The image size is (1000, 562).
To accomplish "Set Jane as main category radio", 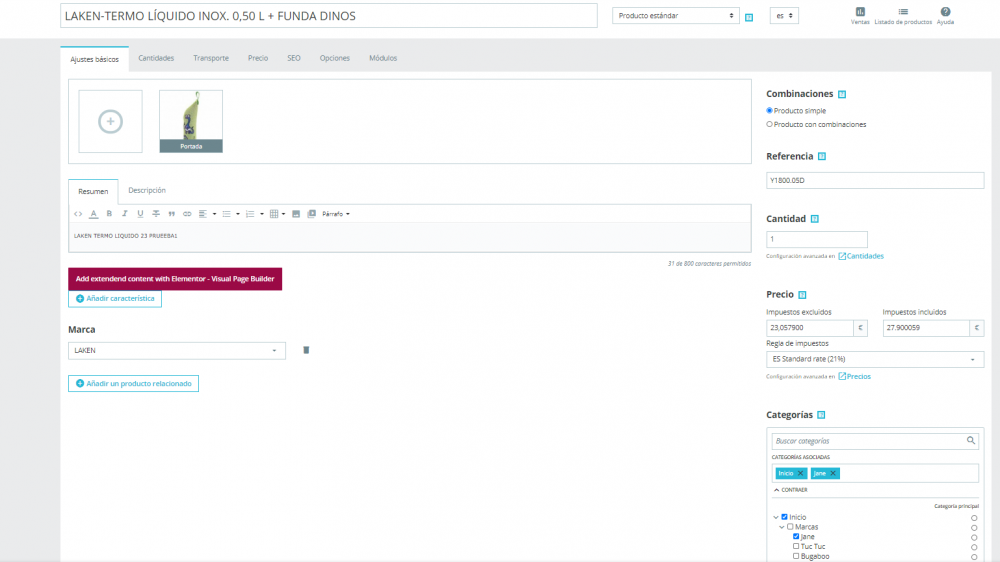I will 974,538.
